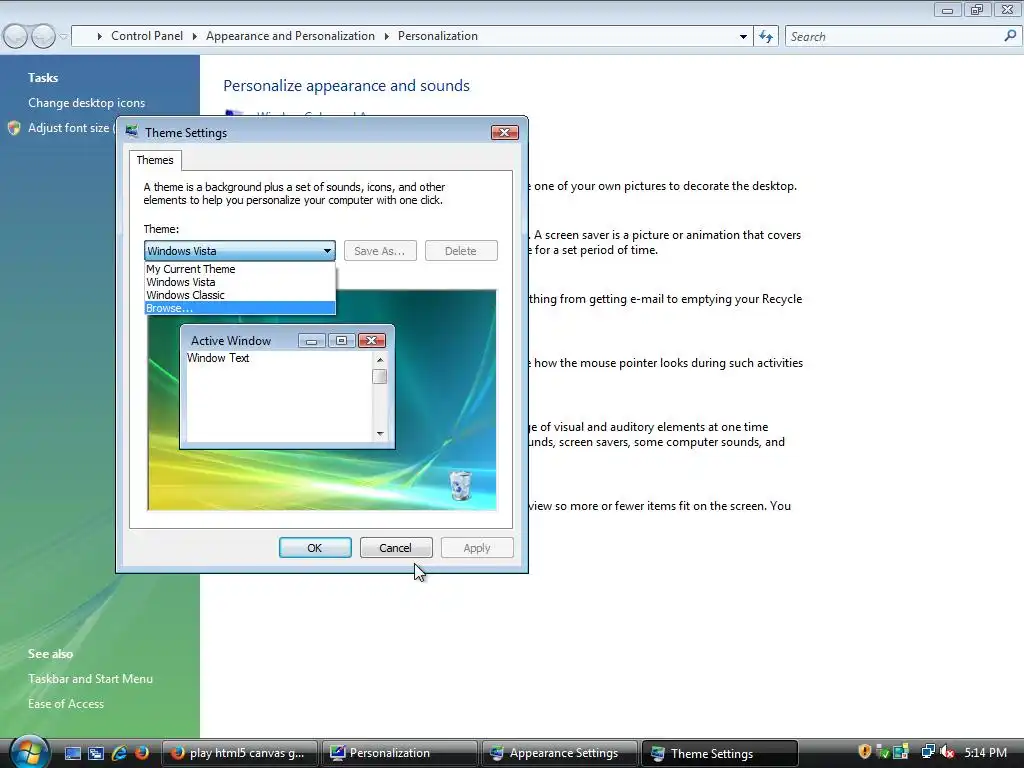Select Browse... in theme list

240,308
